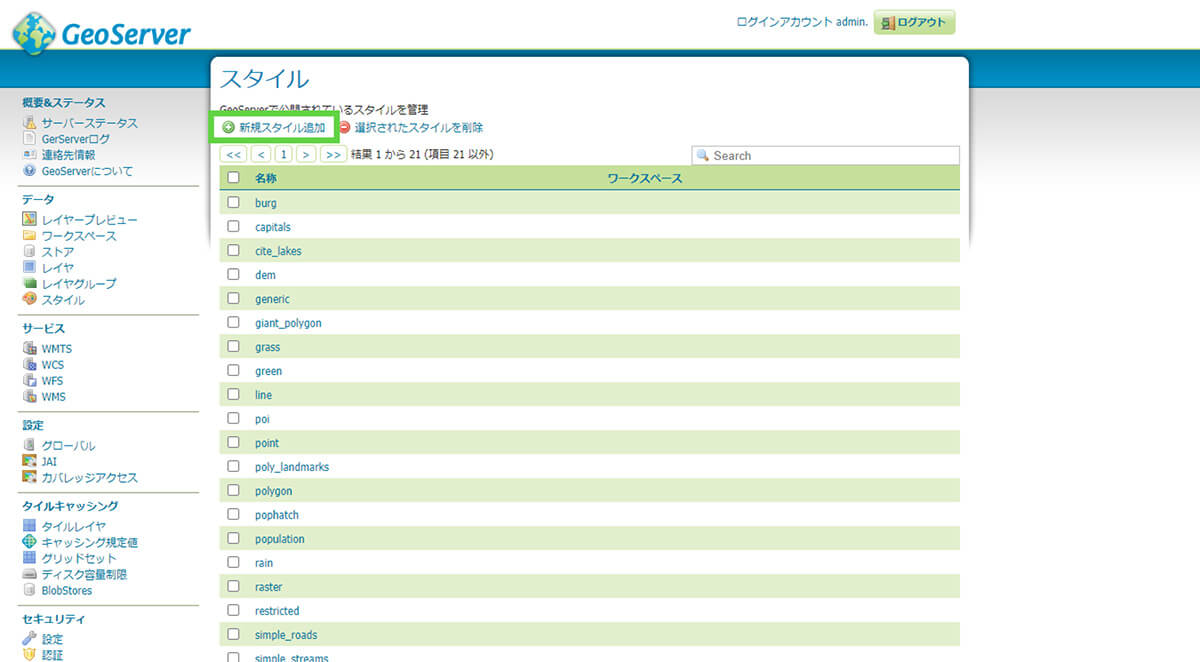Image resolution: width=1200 pixels, height=662 pixels.
Task: Click the JAI settings icon
Action: [x=30, y=461]
